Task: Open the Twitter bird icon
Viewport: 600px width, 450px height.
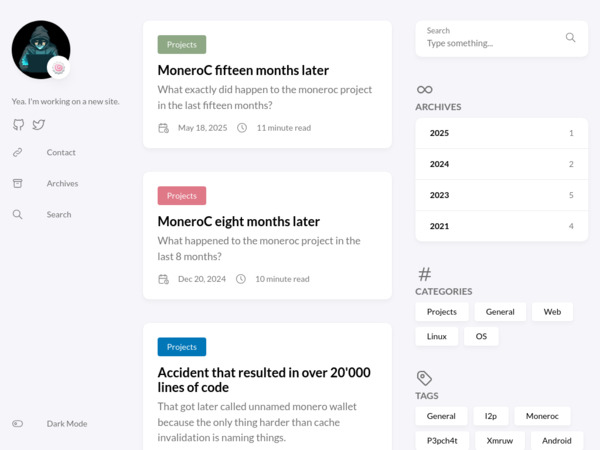Action: coord(39,125)
